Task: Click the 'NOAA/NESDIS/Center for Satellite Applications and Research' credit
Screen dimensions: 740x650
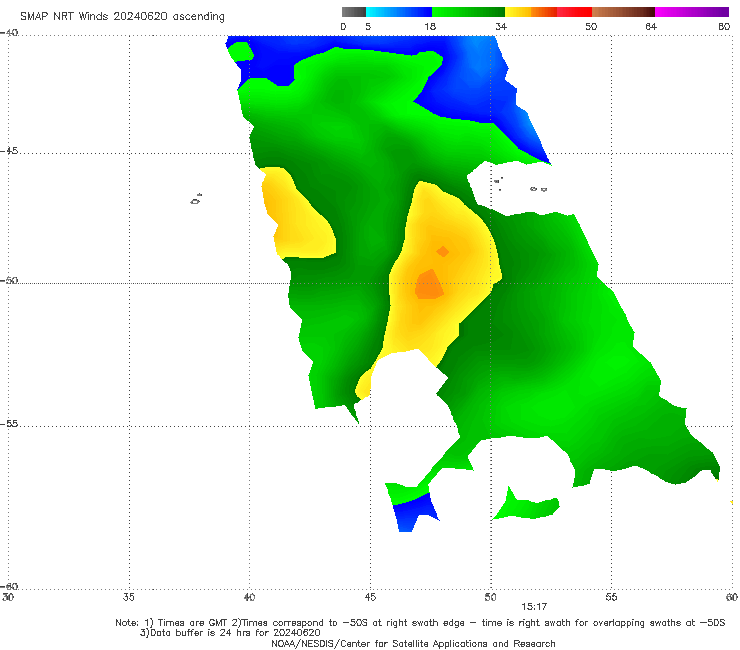Action: (x=413, y=644)
